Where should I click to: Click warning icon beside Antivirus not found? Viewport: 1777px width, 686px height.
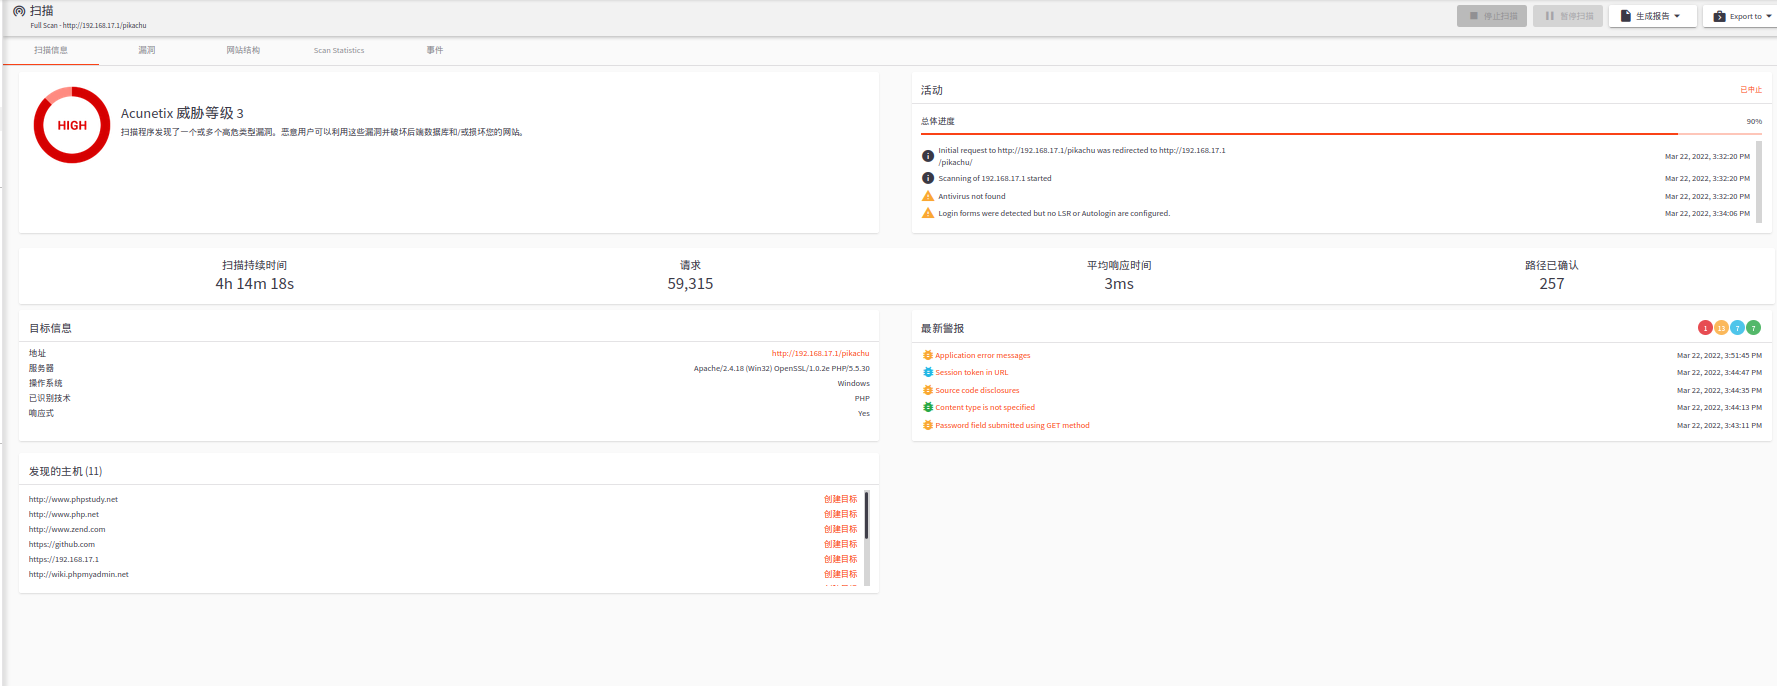click(x=928, y=196)
